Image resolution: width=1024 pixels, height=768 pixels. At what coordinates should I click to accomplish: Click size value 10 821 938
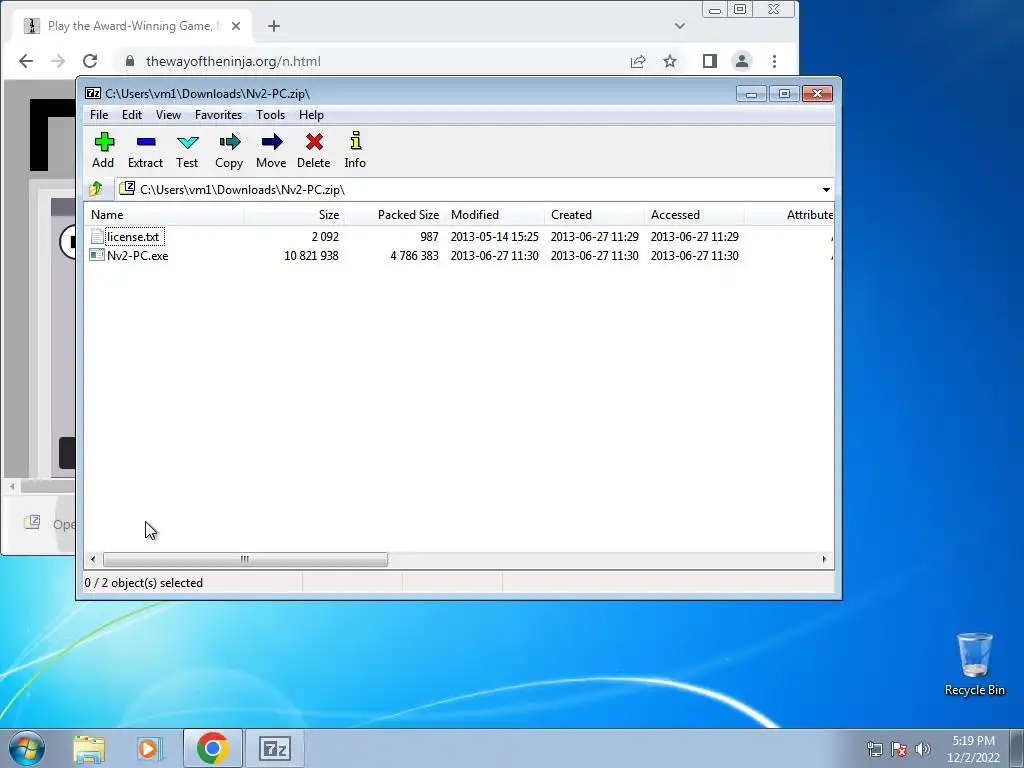(311, 255)
